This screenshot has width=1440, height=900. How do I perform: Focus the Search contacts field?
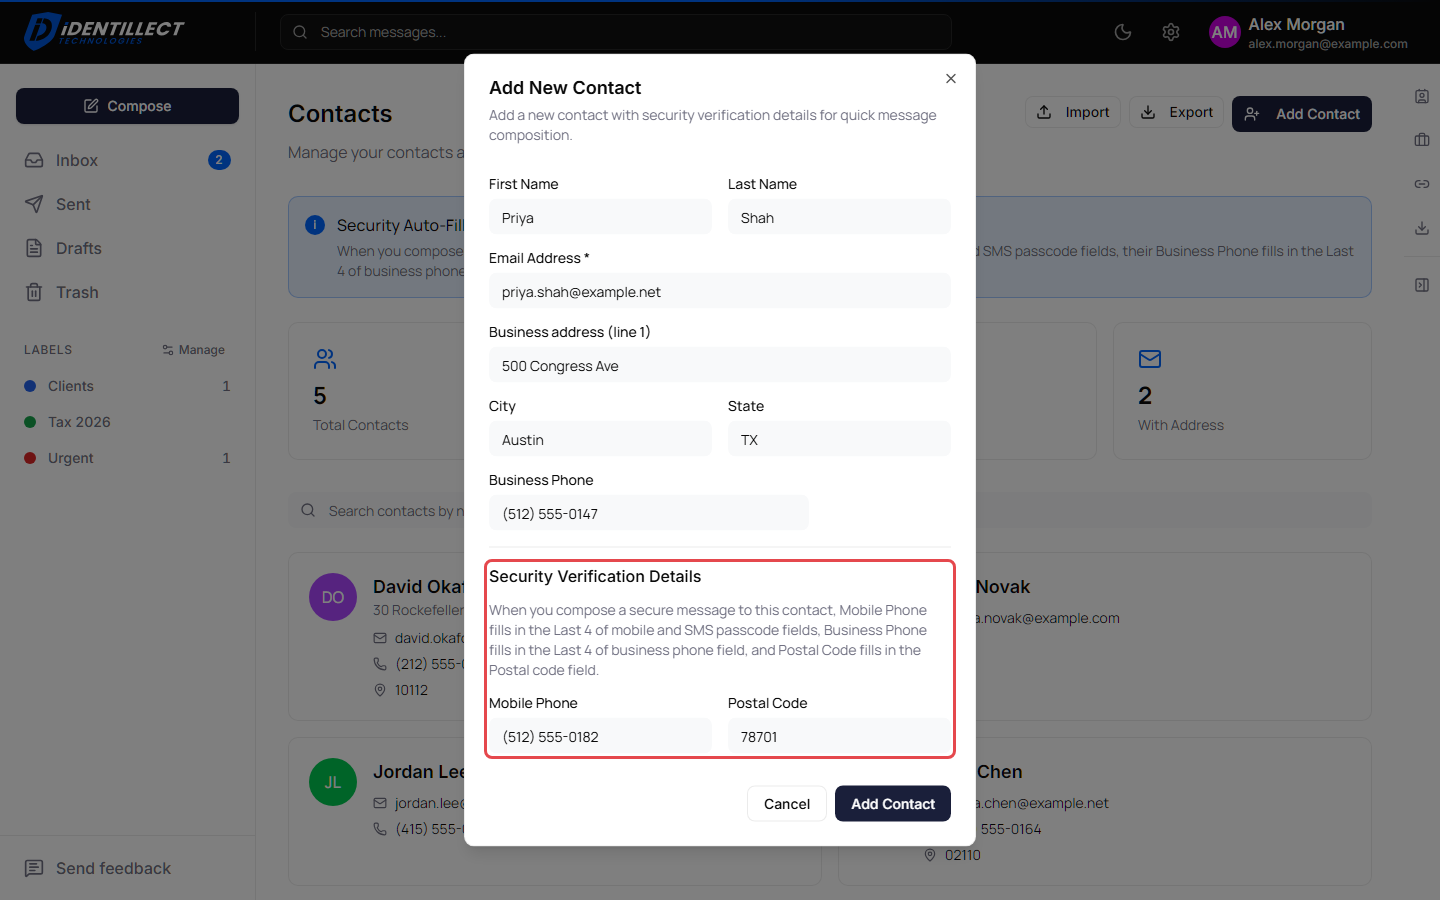(830, 511)
